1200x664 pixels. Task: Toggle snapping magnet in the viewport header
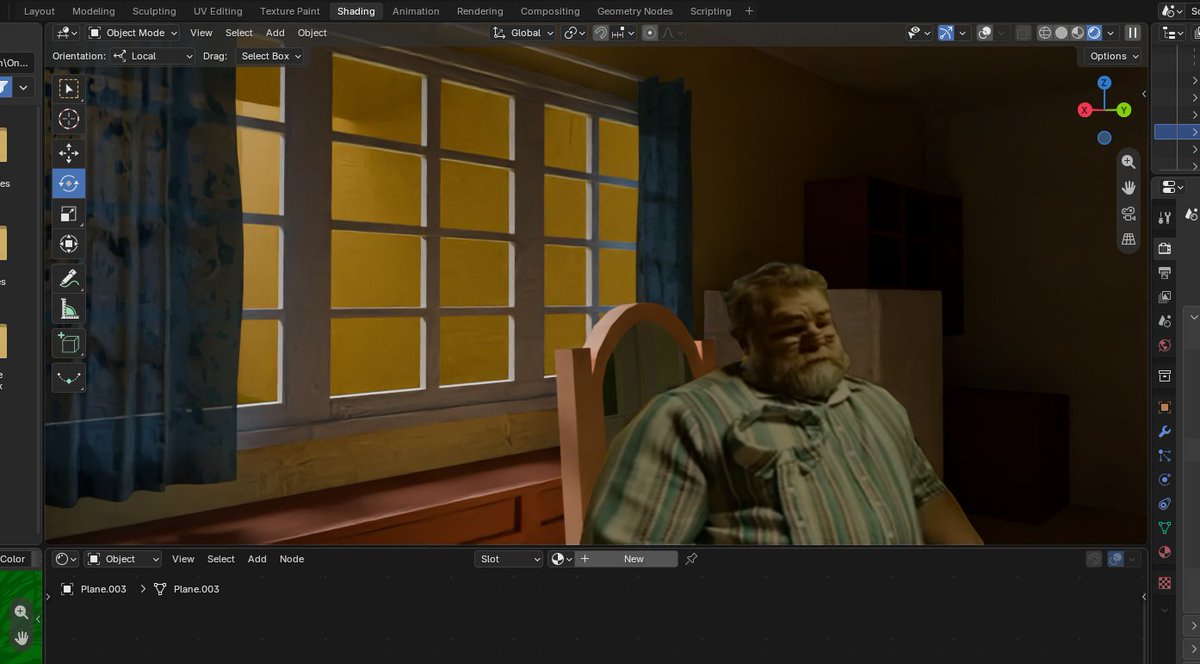600,33
